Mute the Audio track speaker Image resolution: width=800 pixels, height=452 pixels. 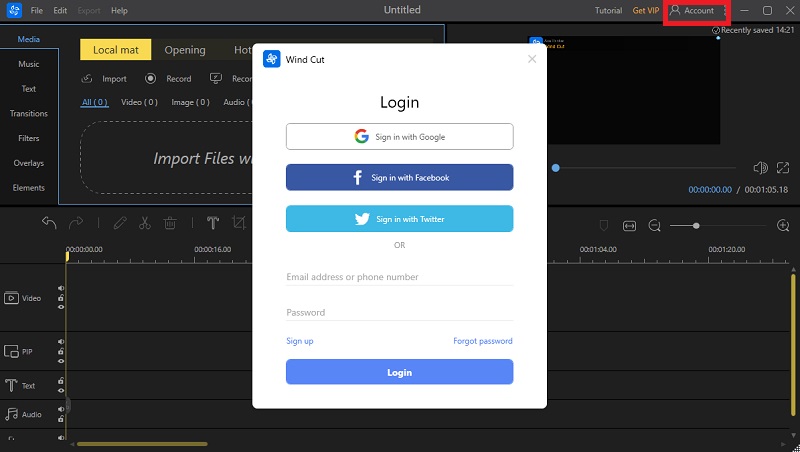61,409
